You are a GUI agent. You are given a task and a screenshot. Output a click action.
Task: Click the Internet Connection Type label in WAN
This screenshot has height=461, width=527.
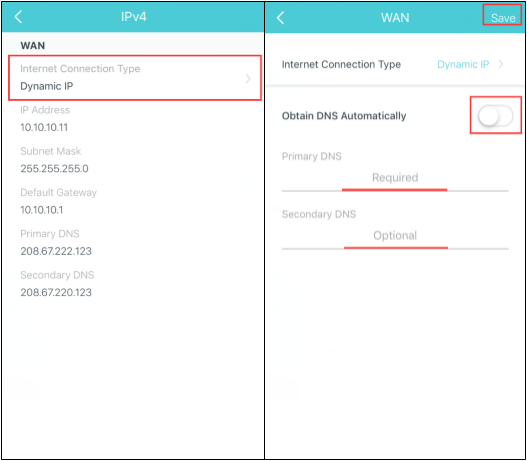point(341,64)
